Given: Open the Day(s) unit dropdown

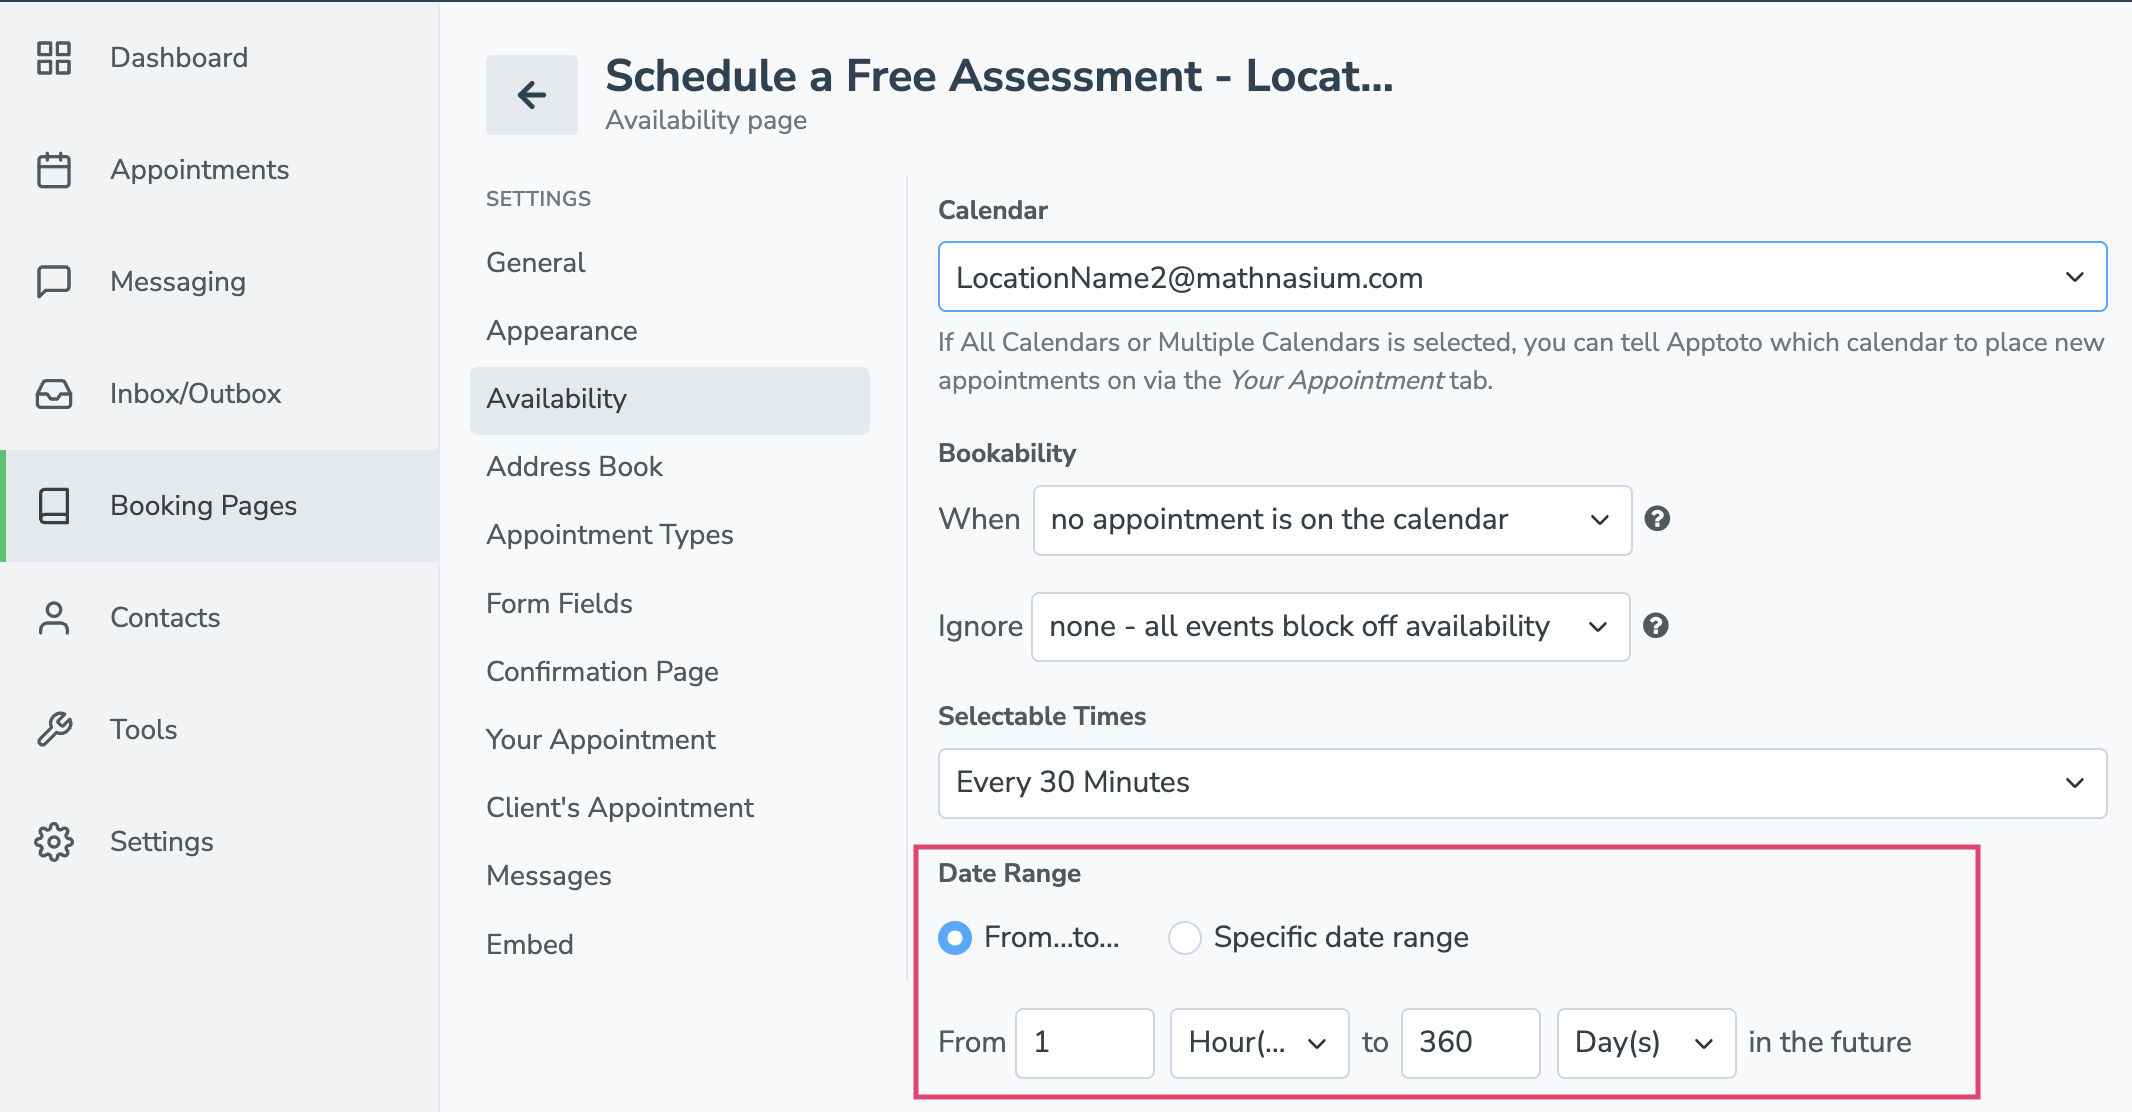Looking at the screenshot, I should [x=1646, y=1043].
